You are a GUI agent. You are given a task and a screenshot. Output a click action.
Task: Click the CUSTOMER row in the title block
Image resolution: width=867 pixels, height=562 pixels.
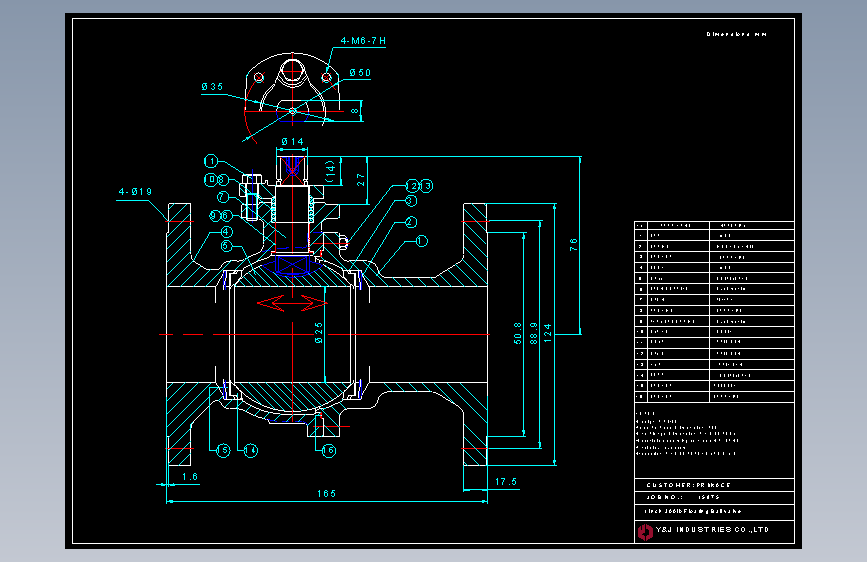coord(714,485)
